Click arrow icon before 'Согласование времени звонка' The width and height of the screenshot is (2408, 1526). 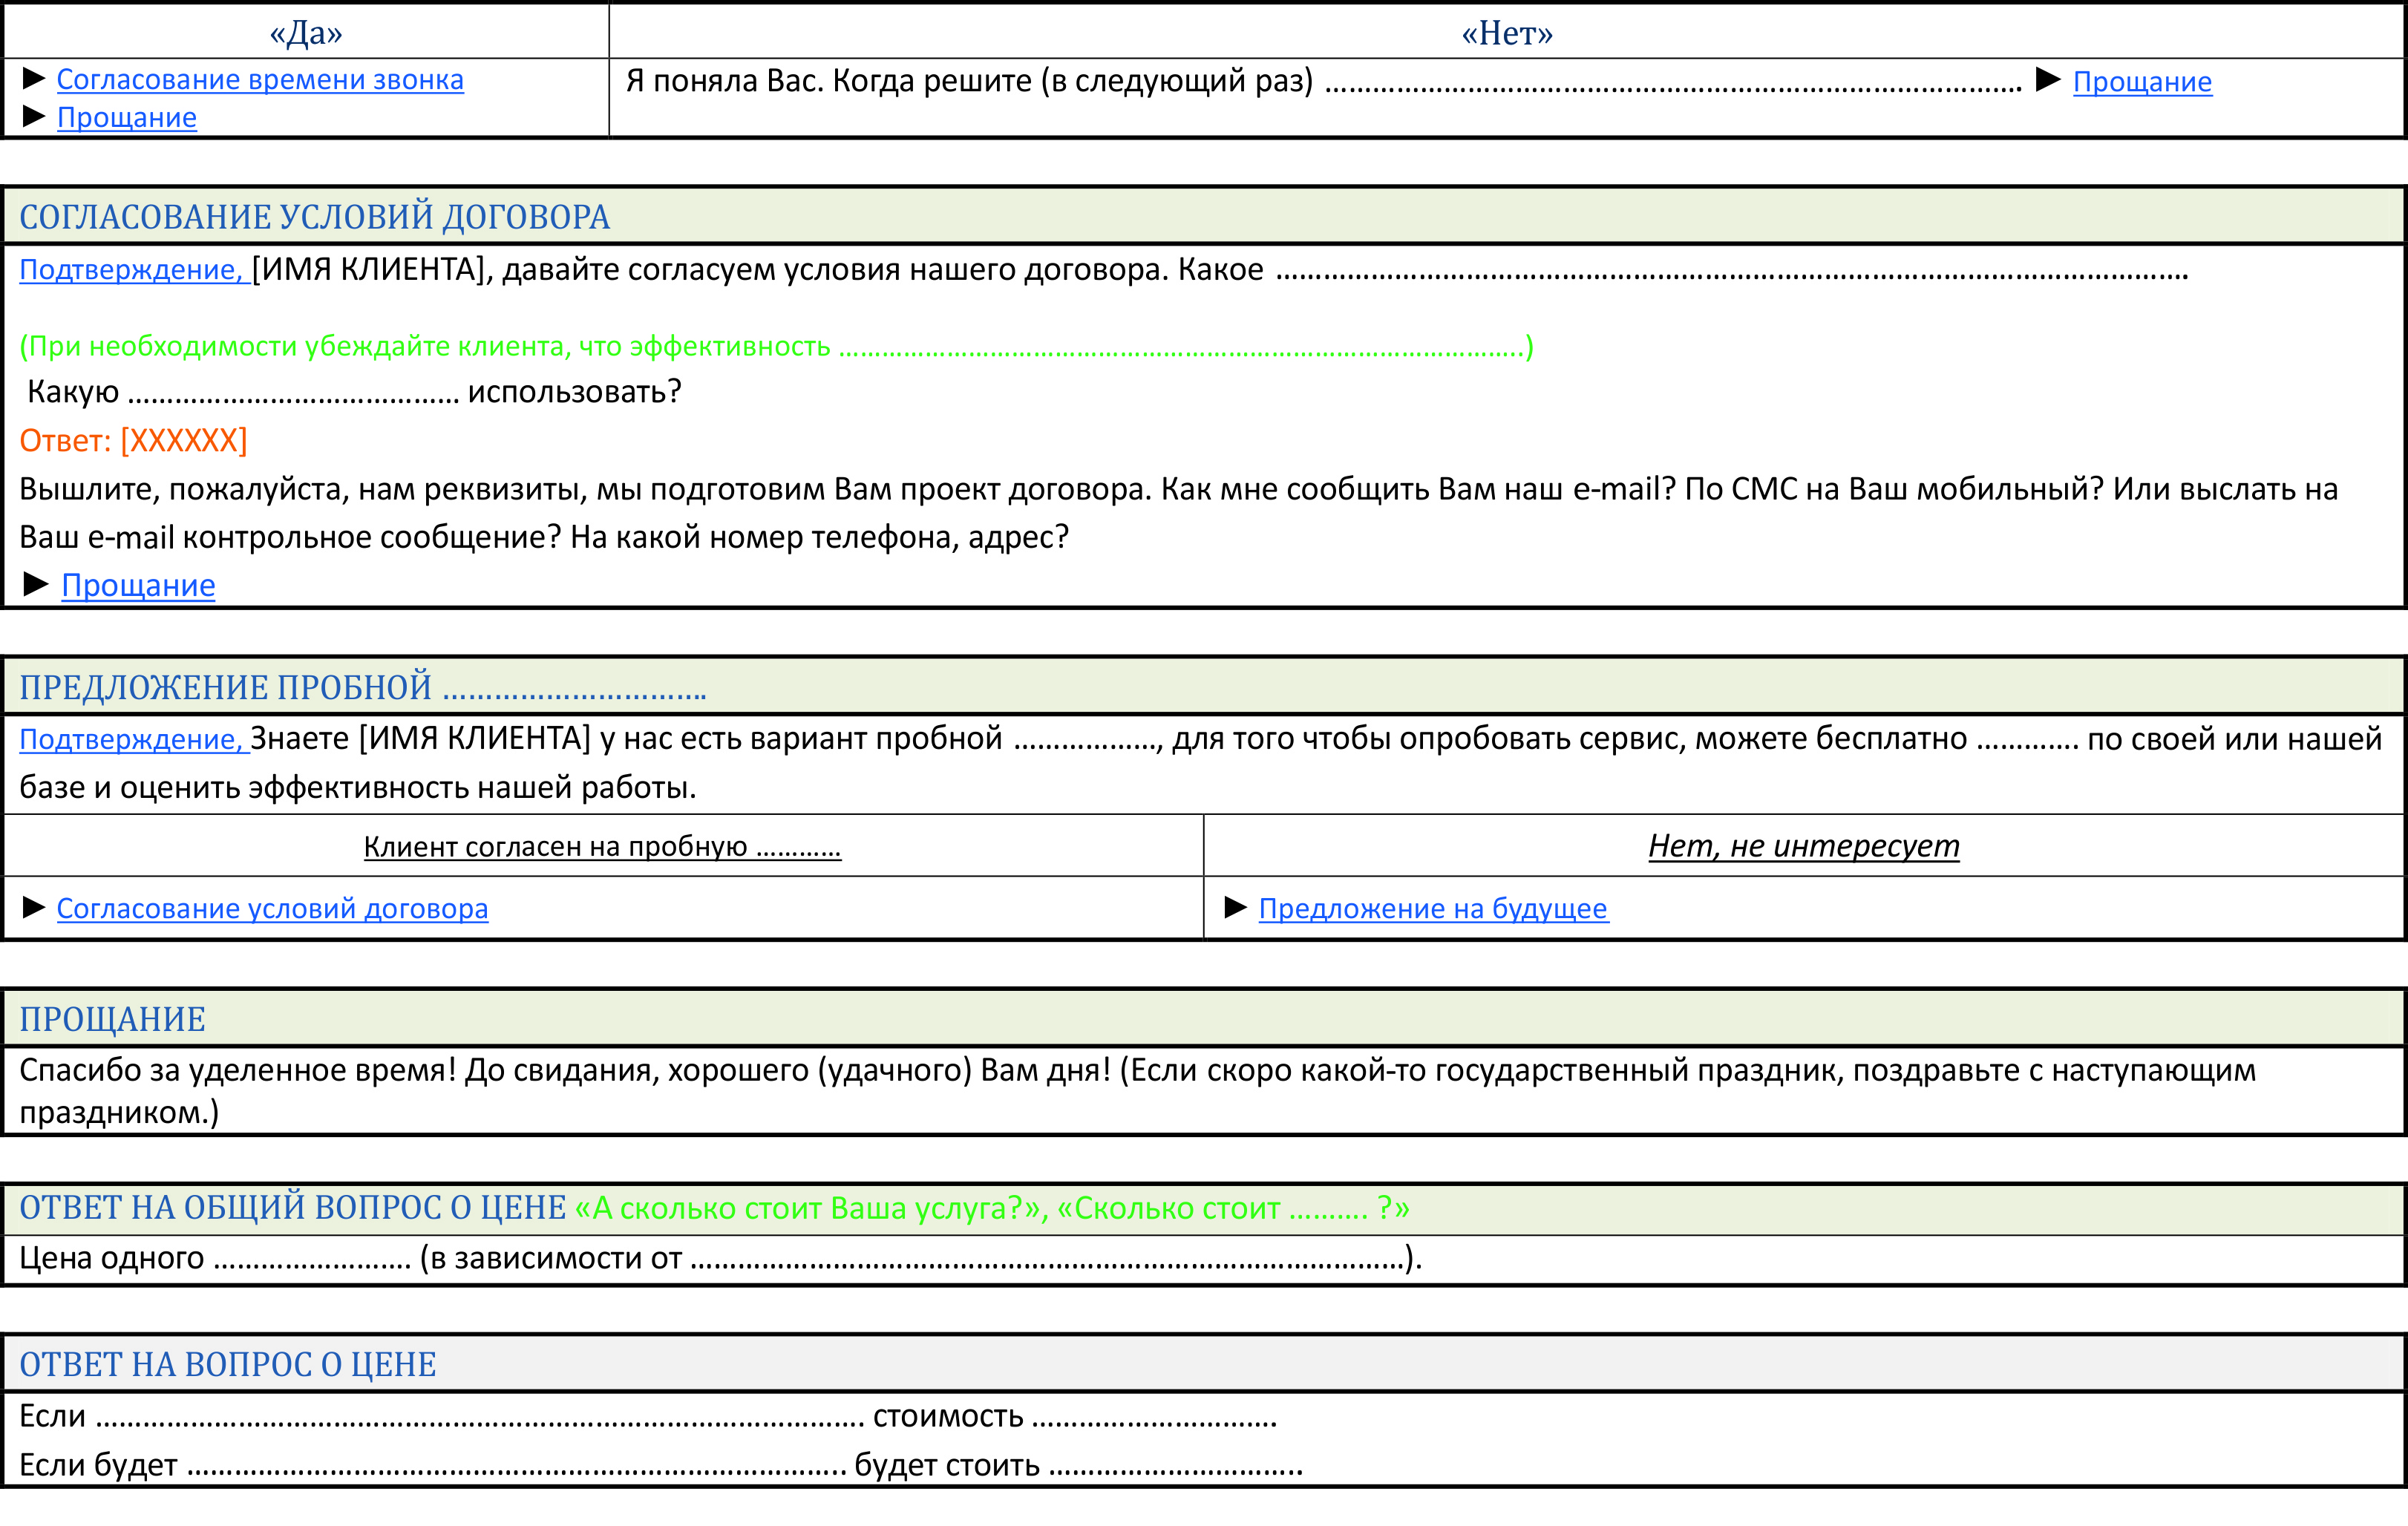pos(34,78)
